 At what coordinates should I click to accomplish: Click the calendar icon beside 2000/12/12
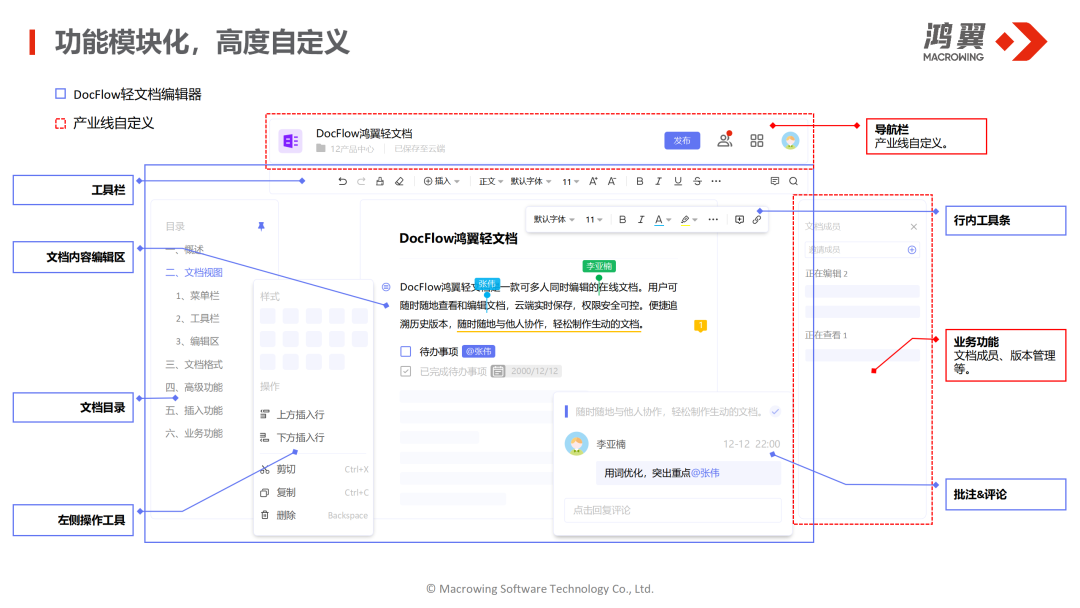[x=498, y=371]
